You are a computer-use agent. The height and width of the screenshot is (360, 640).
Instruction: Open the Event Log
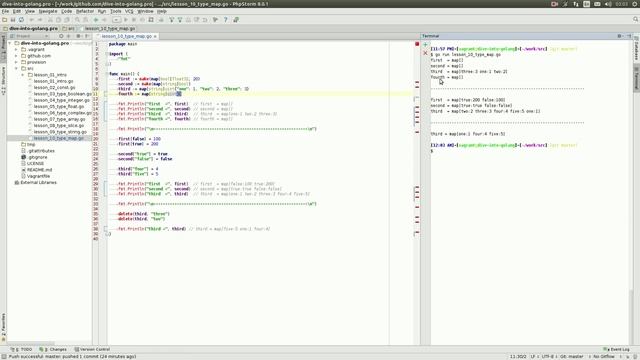(617, 349)
